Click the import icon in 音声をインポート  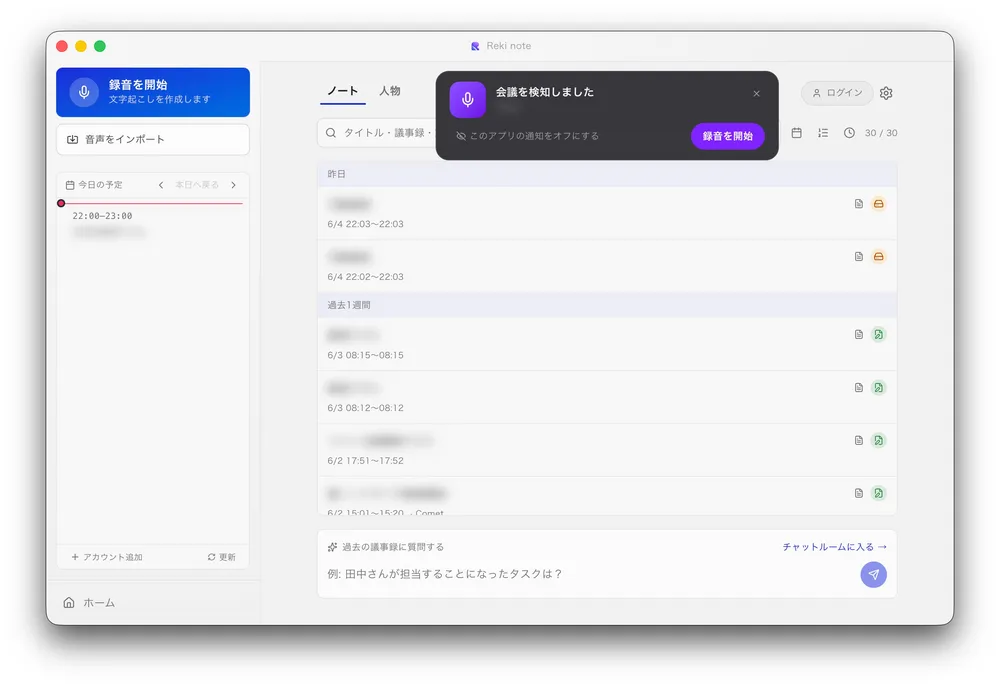click(x=73, y=139)
